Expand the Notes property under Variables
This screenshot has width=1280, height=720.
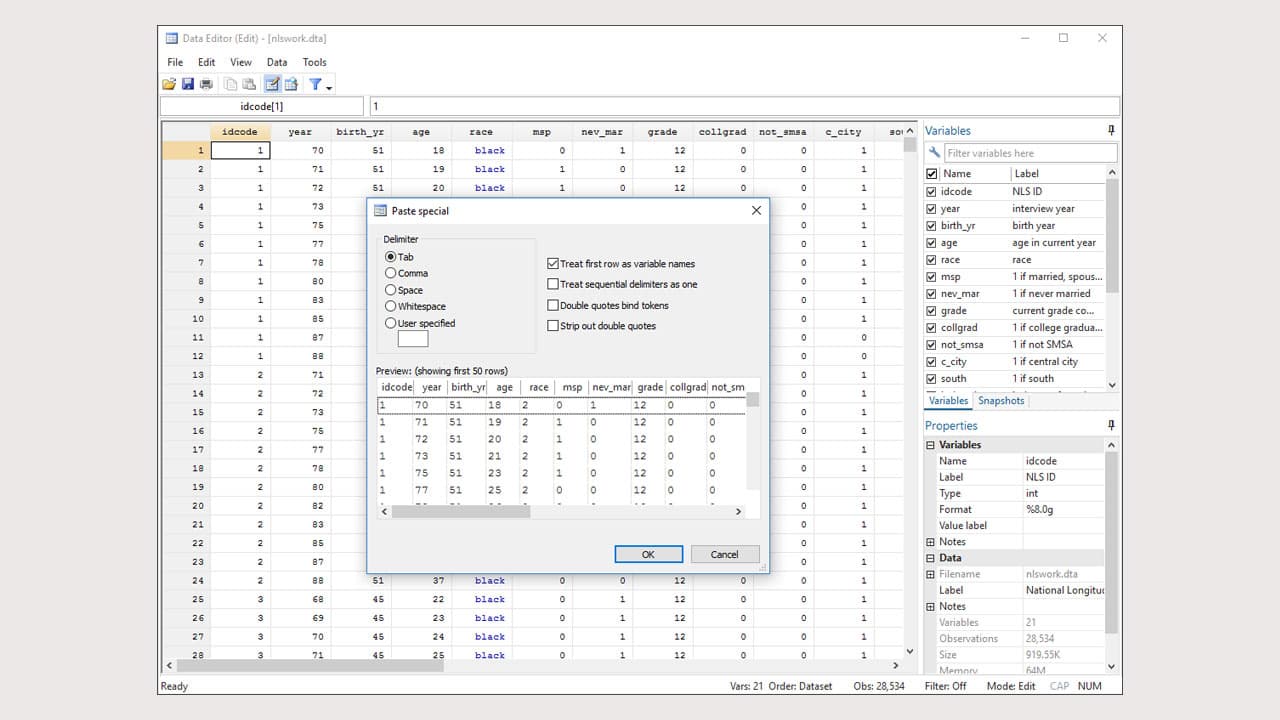pyautogui.click(x=931, y=541)
